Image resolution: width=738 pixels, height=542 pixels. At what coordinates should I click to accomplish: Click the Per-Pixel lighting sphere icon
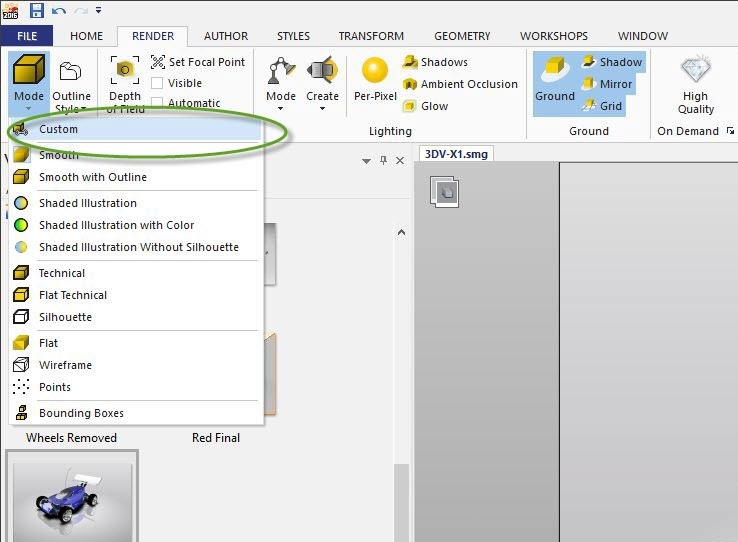(375, 70)
